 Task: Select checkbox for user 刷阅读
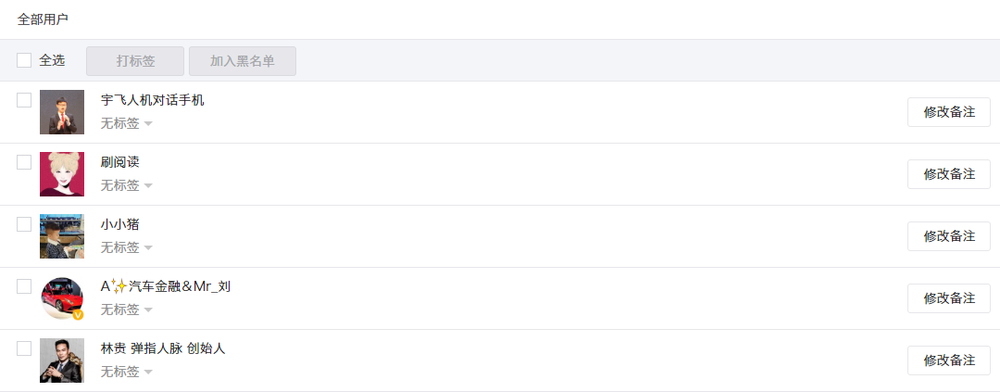24,163
